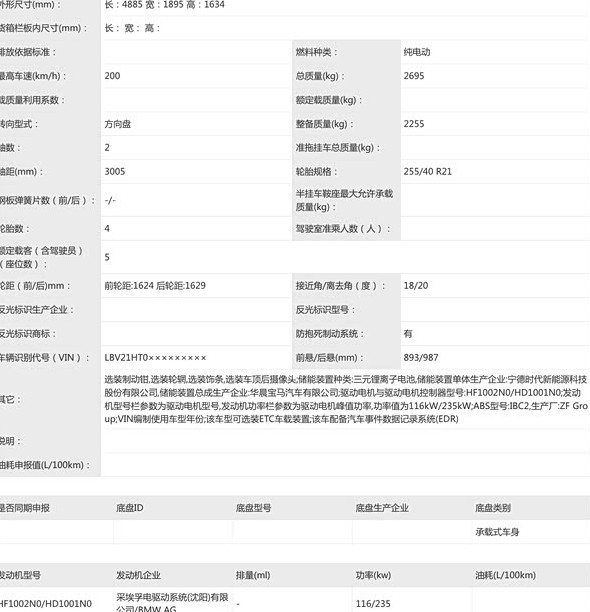Select the fuel type value 纯电动
This screenshot has height=612, width=590.
point(417,52)
